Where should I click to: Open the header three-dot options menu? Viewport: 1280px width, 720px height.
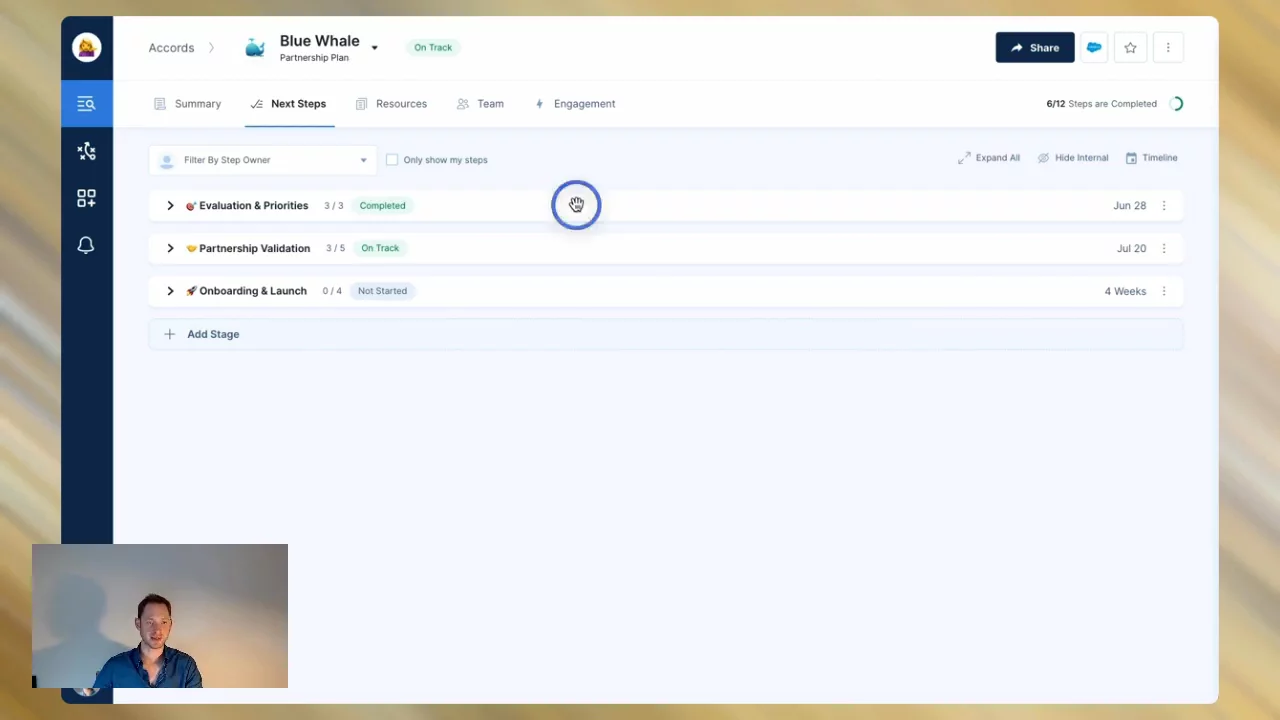pos(1167,47)
